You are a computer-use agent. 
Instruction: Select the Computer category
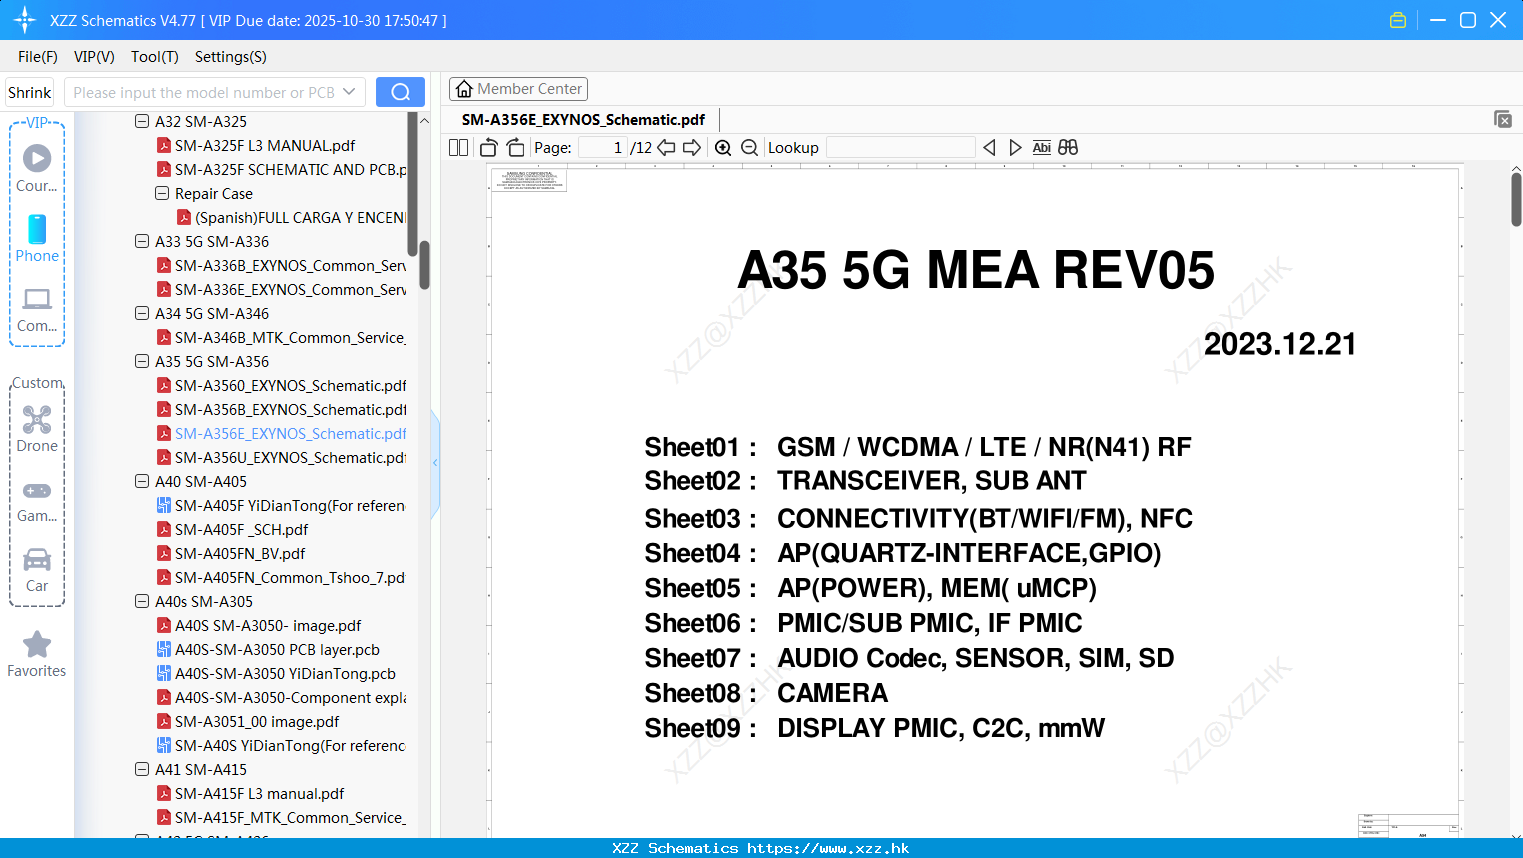[37, 309]
